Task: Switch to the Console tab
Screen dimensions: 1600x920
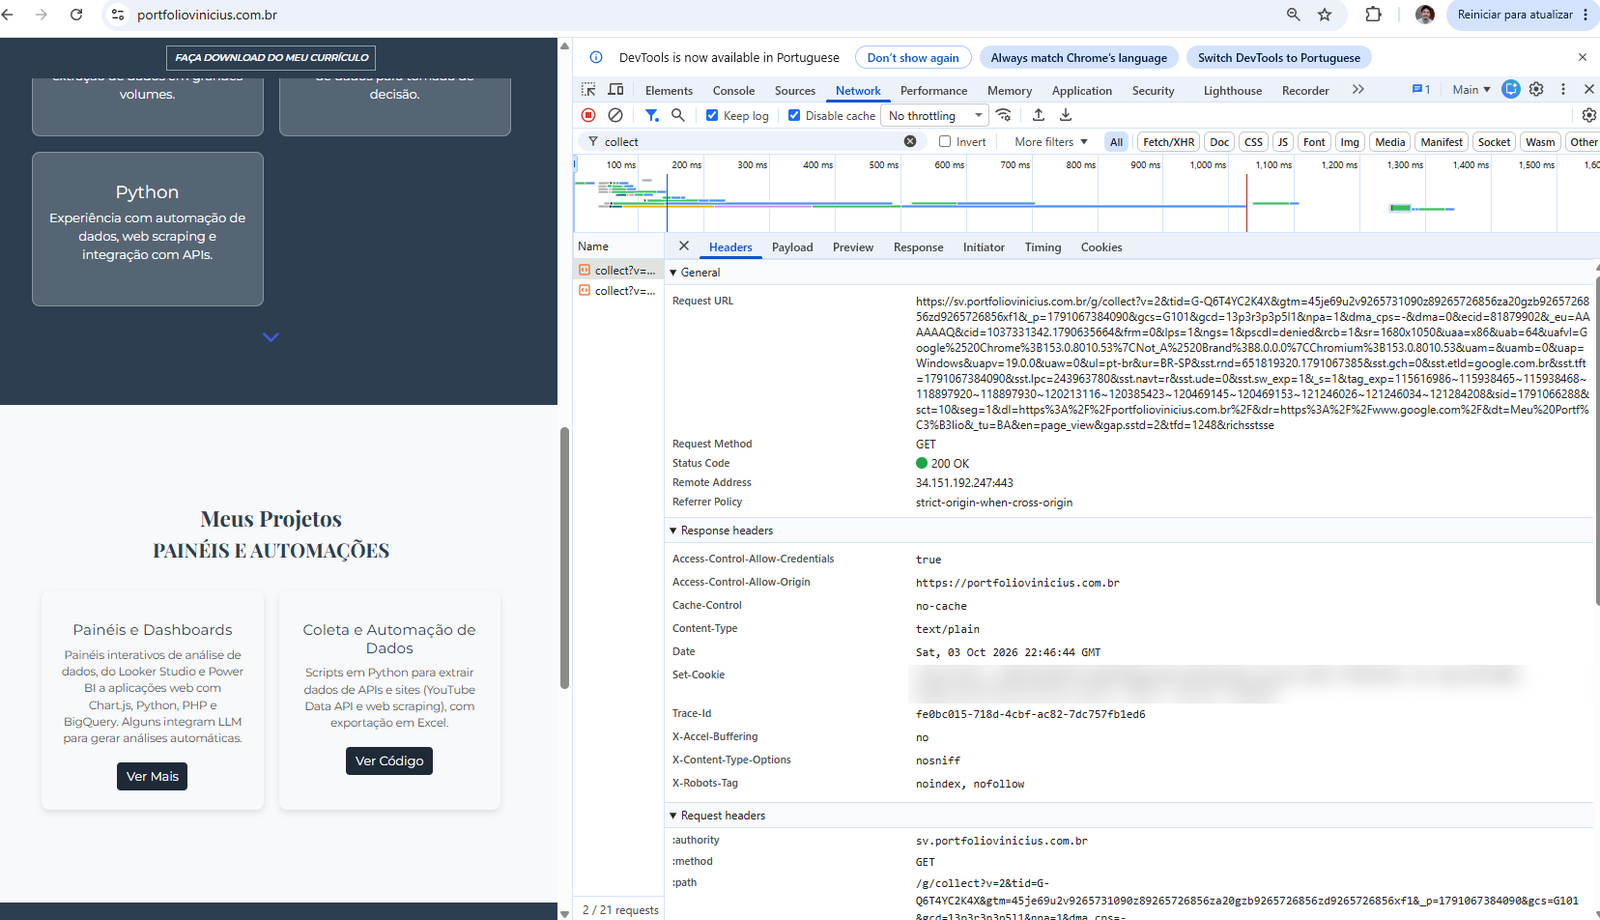Action: tap(734, 90)
